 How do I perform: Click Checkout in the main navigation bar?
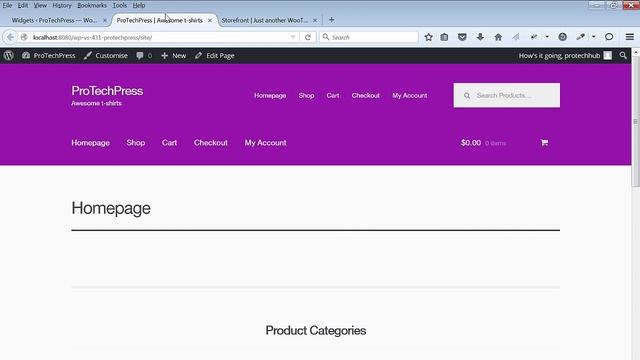pyautogui.click(x=211, y=143)
